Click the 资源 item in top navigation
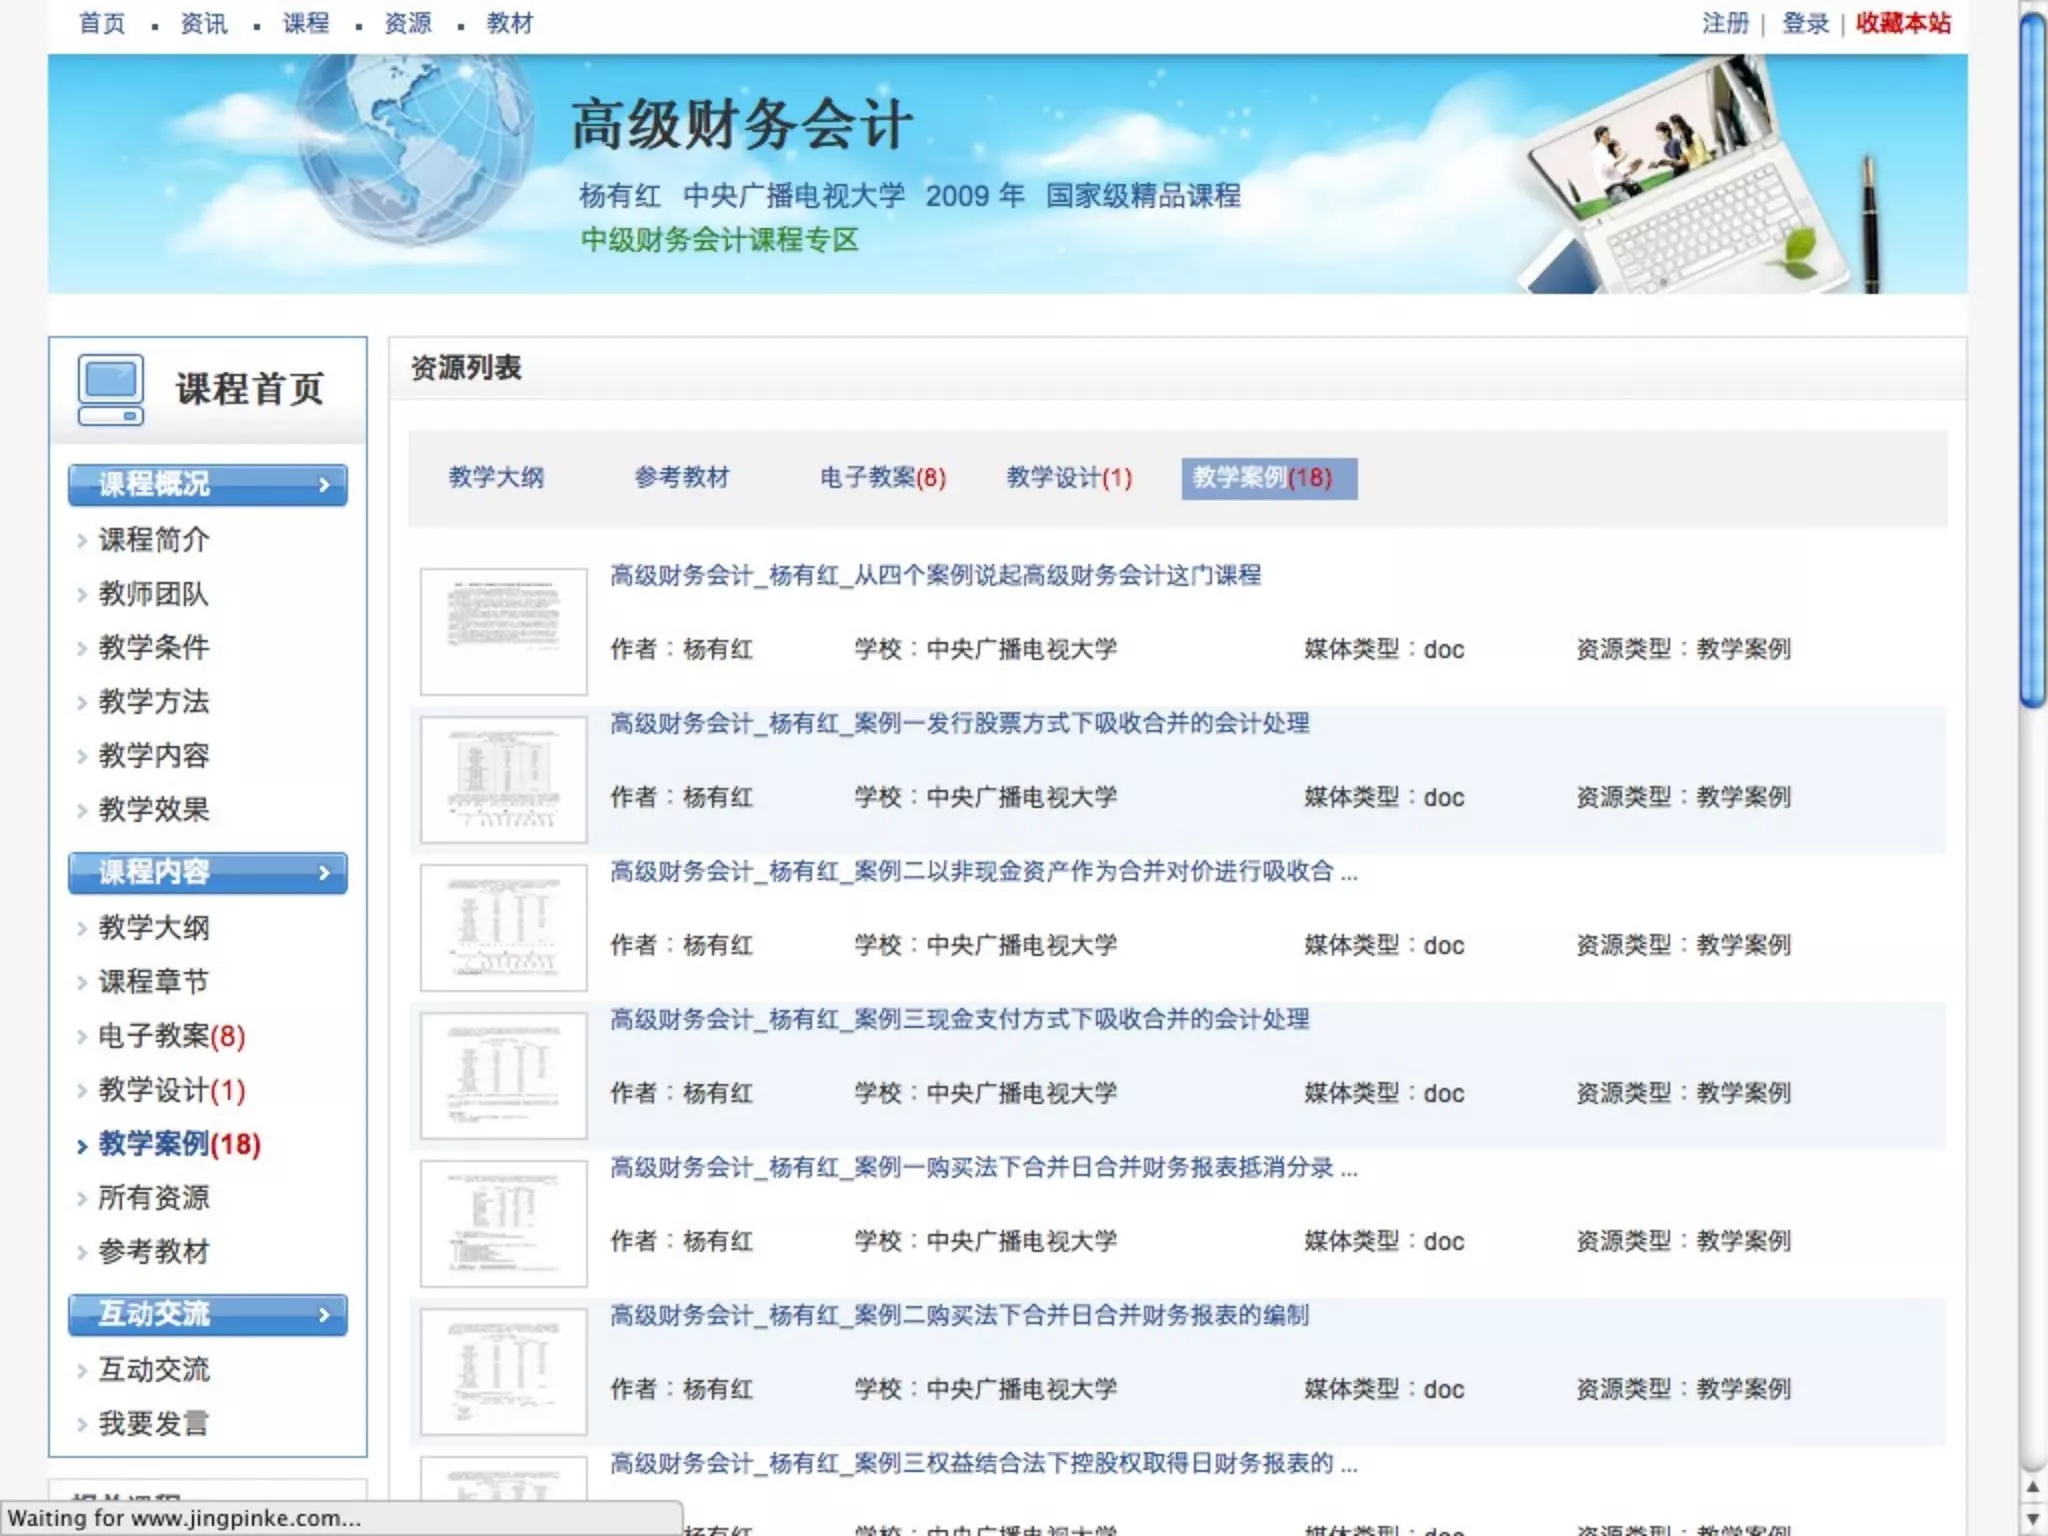The width and height of the screenshot is (2048, 1536). click(x=408, y=23)
